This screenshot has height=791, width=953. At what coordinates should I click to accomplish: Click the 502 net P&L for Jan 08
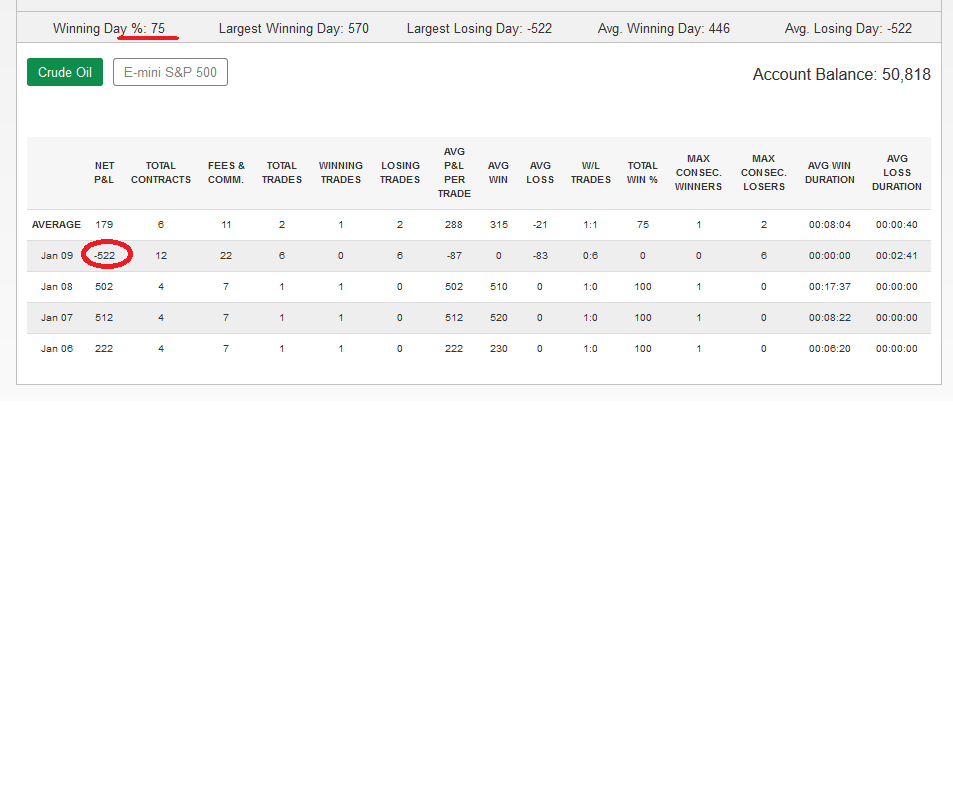coord(104,287)
